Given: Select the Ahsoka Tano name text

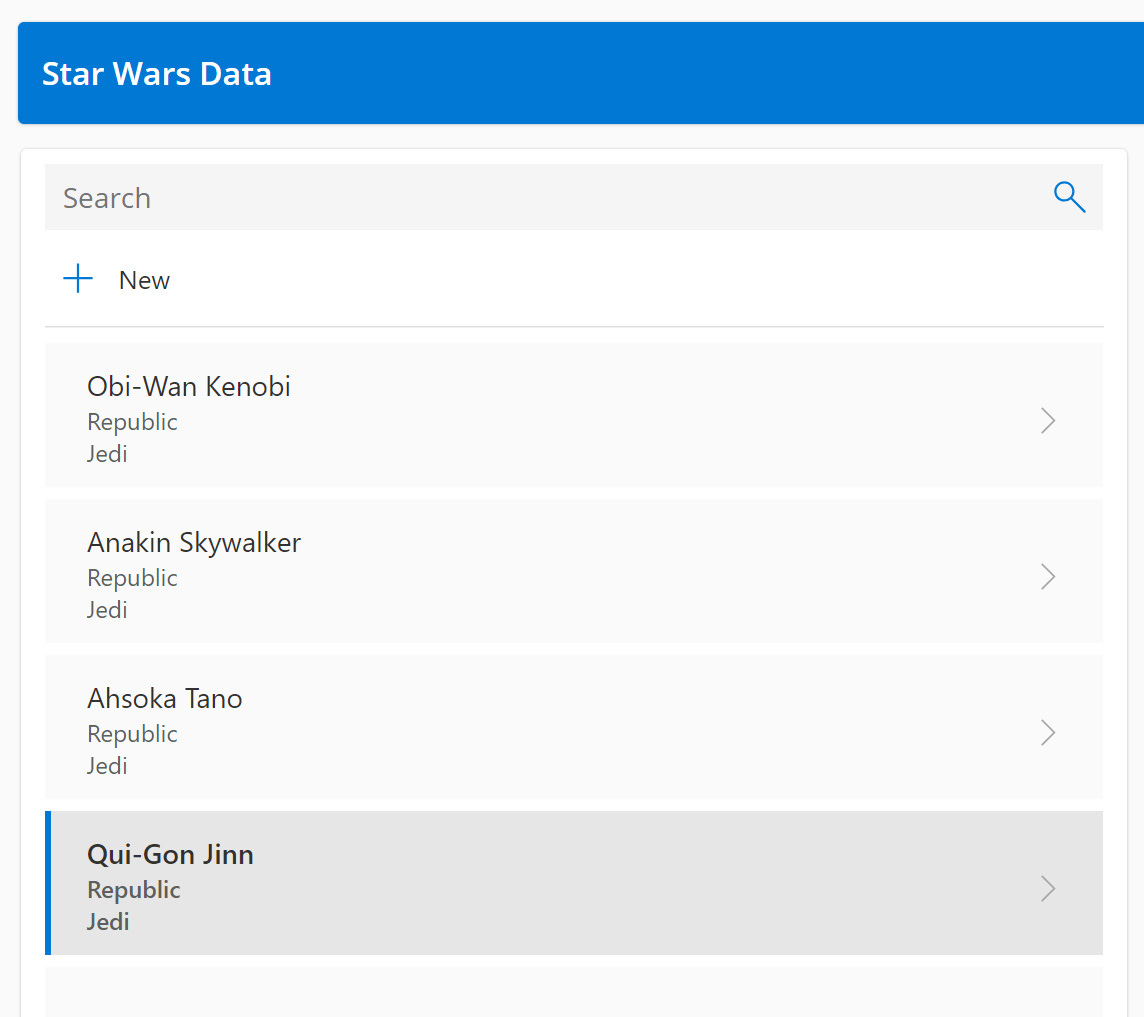Looking at the screenshot, I should click(165, 699).
